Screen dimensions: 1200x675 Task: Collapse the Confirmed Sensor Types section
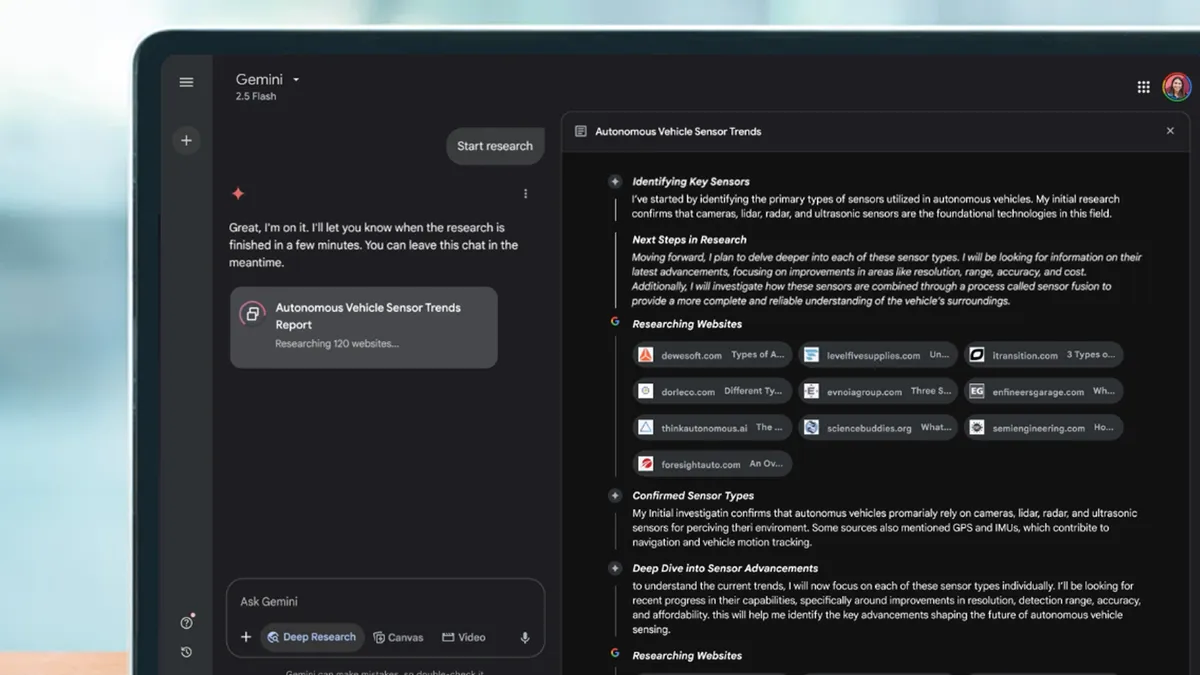pyautogui.click(x=615, y=496)
